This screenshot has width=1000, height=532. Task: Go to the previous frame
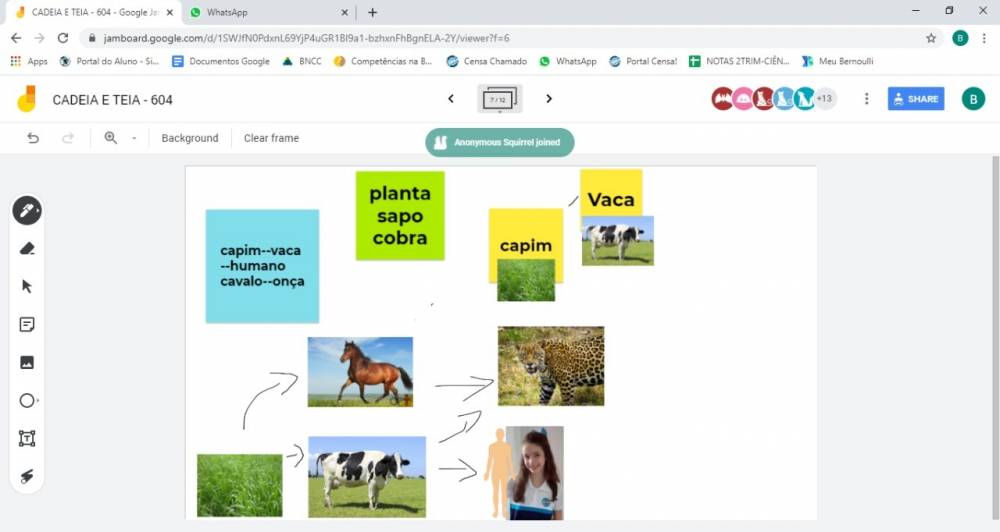[451, 99]
